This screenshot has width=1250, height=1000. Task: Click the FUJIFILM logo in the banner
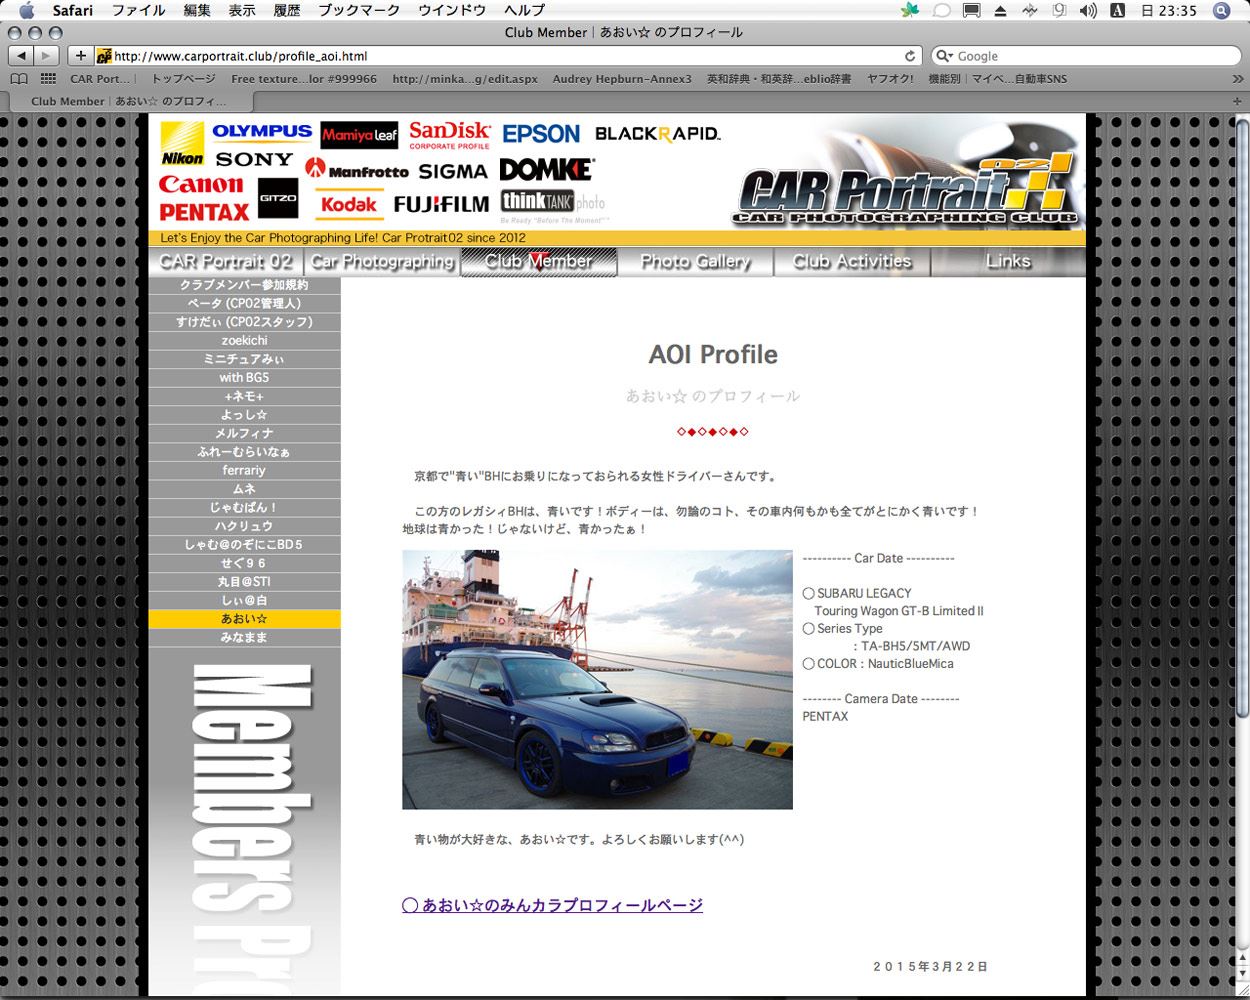click(x=441, y=204)
